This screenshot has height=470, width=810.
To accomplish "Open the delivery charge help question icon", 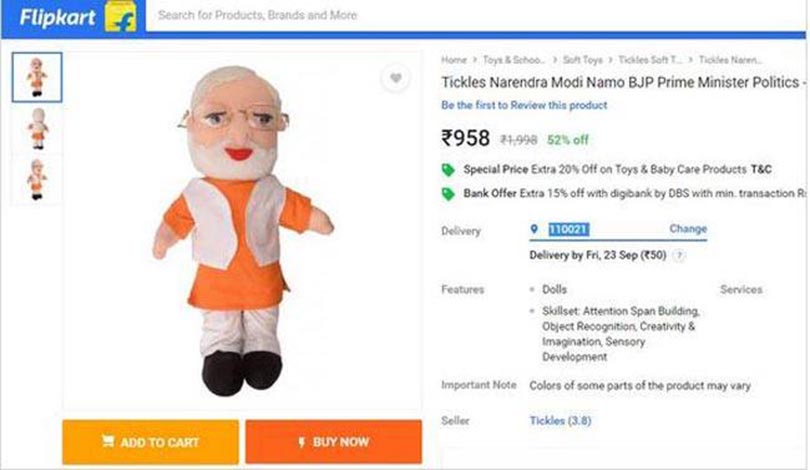I will pos(680,256).
